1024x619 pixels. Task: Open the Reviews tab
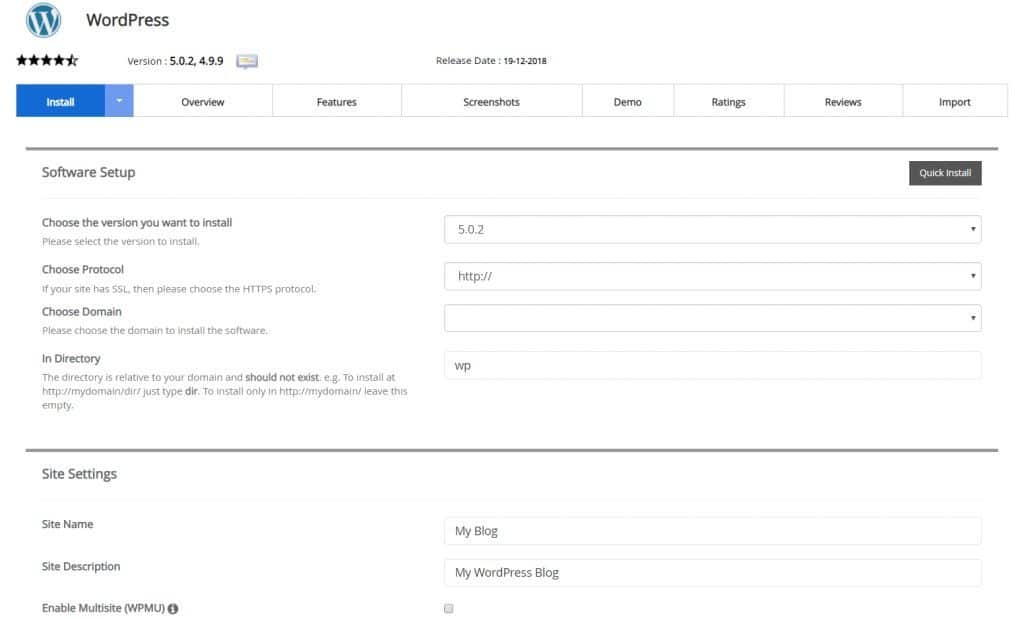[x=842, y=101]
